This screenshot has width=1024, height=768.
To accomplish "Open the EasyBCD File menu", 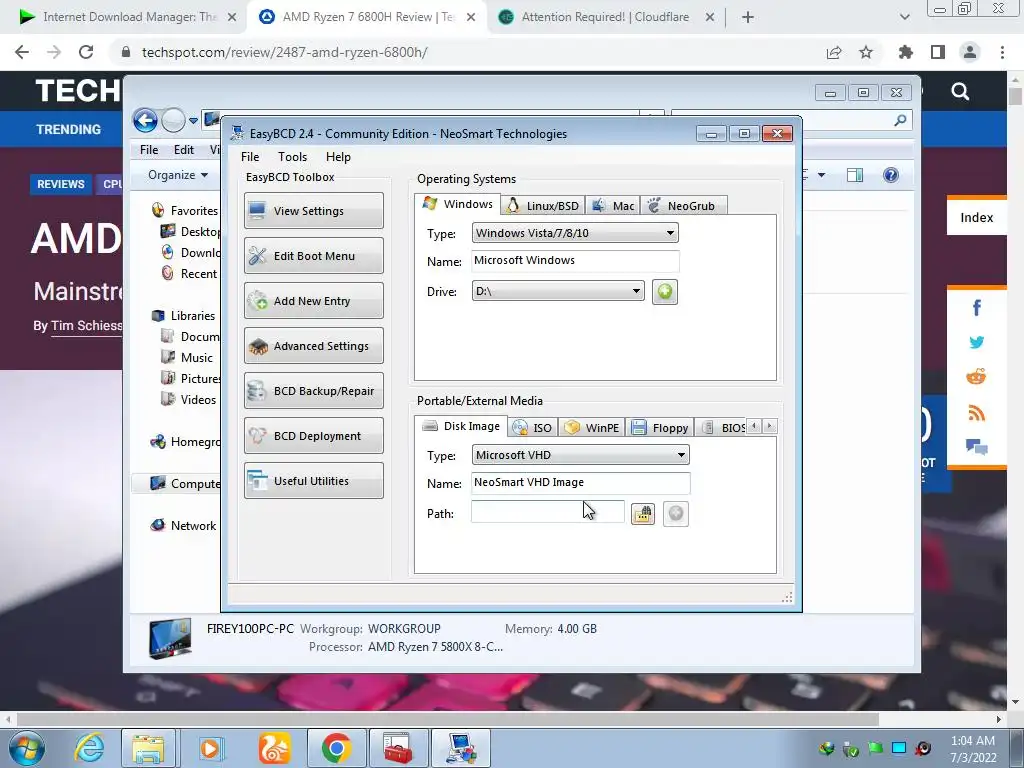I will point(249,157).
